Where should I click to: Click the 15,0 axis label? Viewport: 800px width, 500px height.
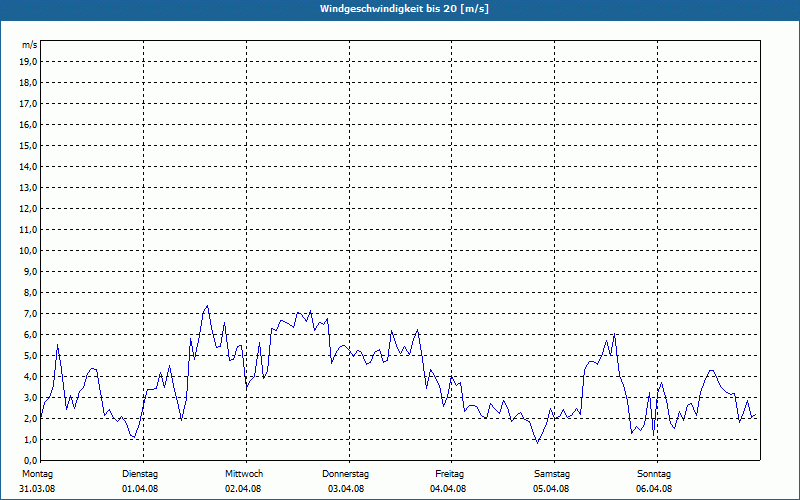[28, 145]
